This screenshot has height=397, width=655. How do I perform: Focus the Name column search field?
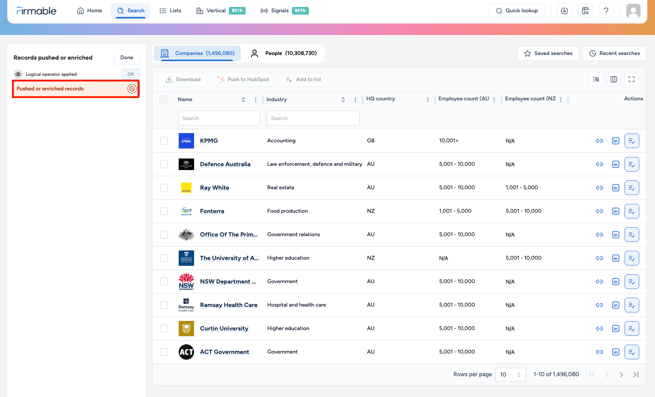219,118
